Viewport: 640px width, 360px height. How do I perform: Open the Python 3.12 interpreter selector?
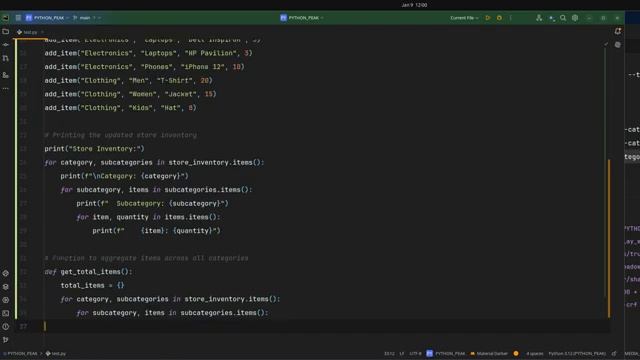pyautogui.click(x=577, y=354)
